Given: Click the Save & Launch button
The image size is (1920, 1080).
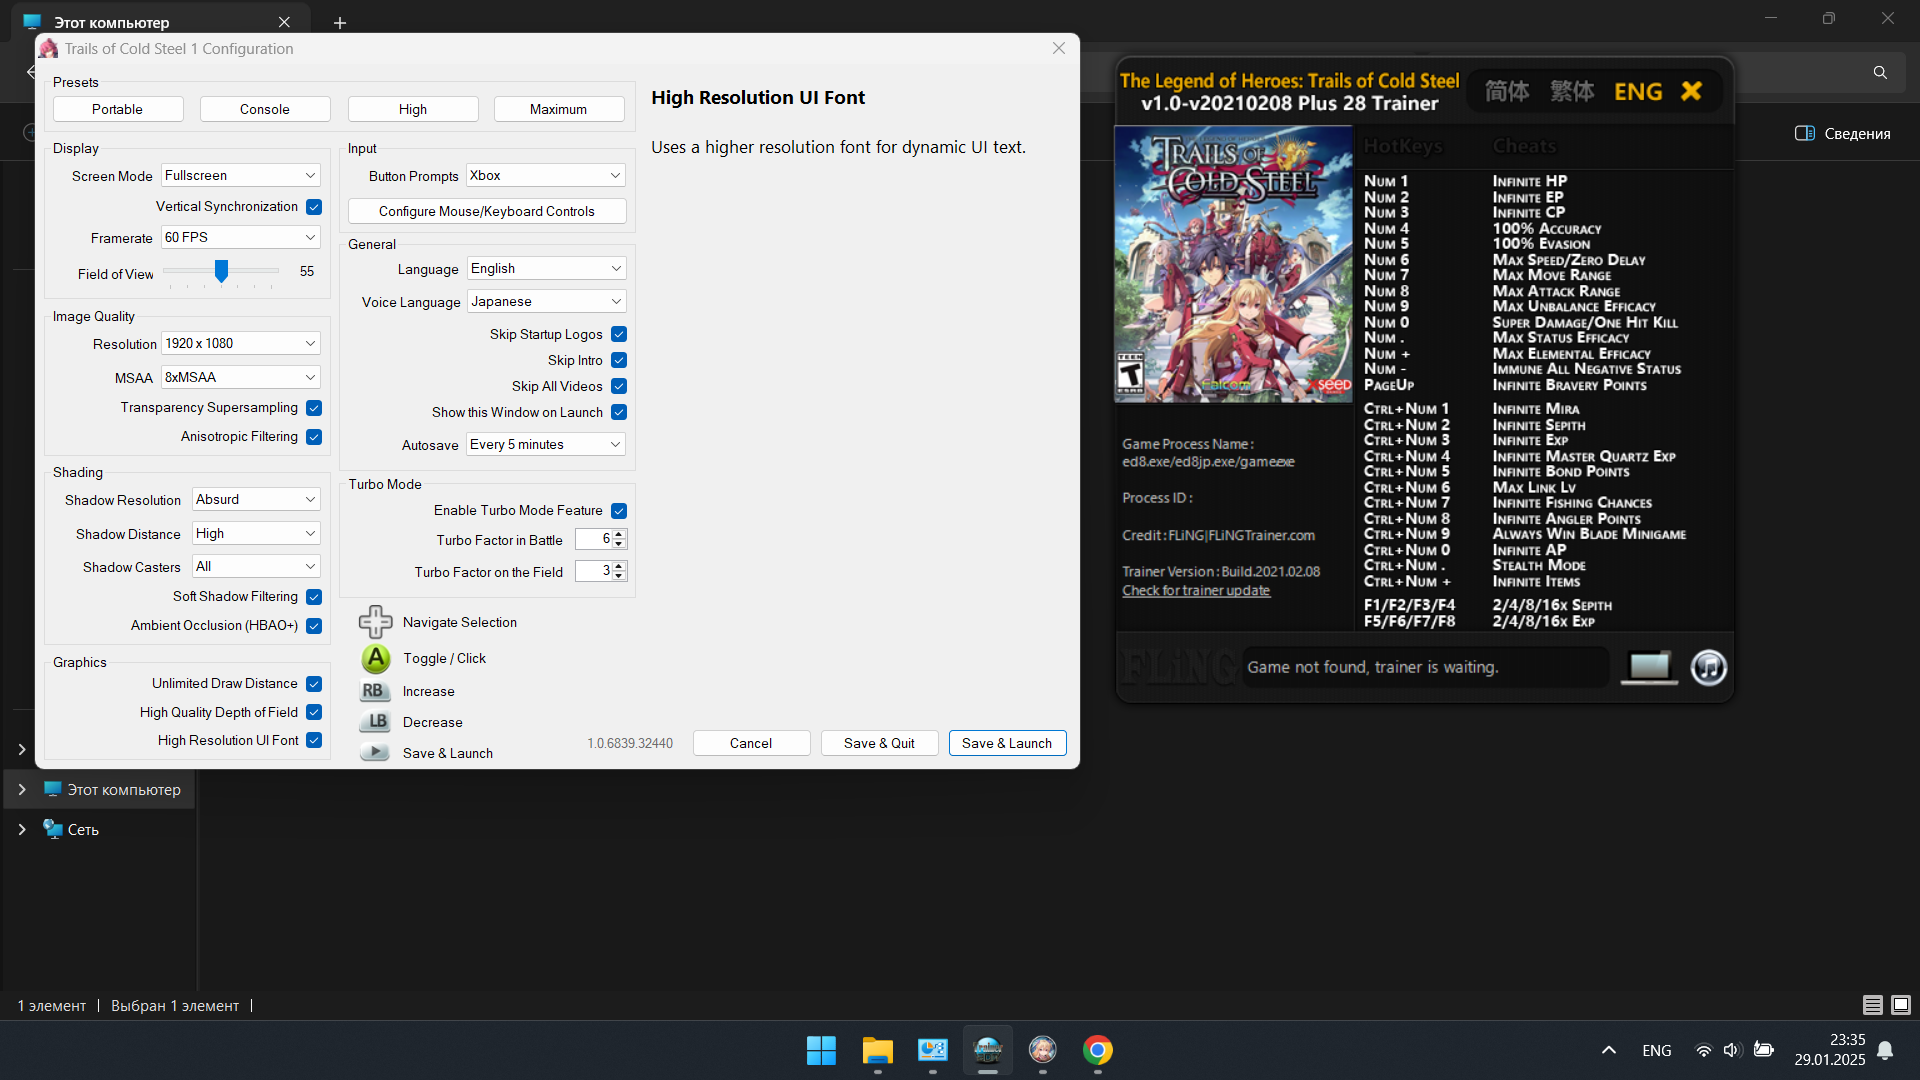Looking at the screenshot, I should tap(1007, 743).
